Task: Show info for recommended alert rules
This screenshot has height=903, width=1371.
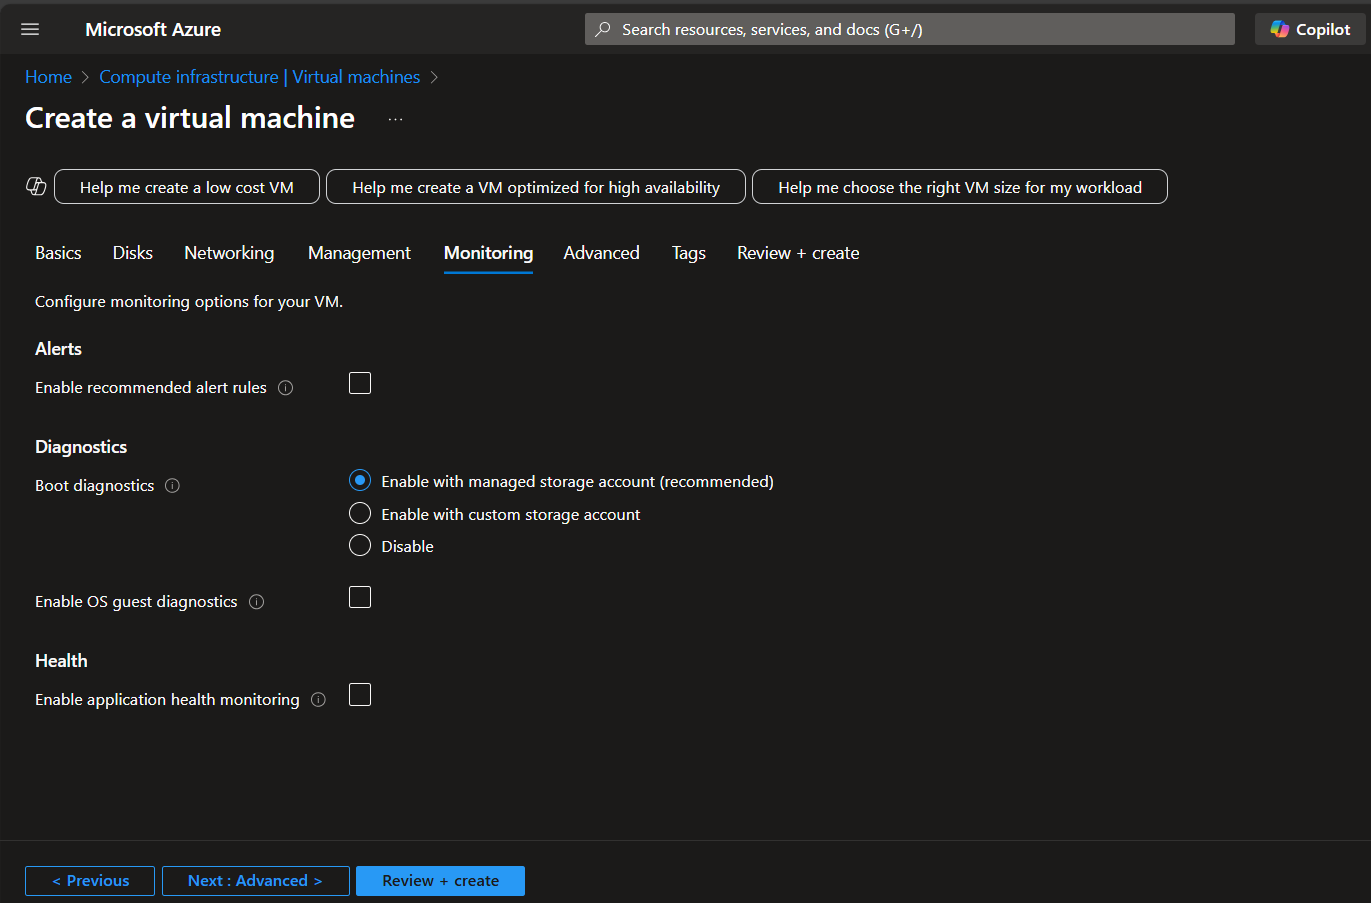Action: point(286,388)
